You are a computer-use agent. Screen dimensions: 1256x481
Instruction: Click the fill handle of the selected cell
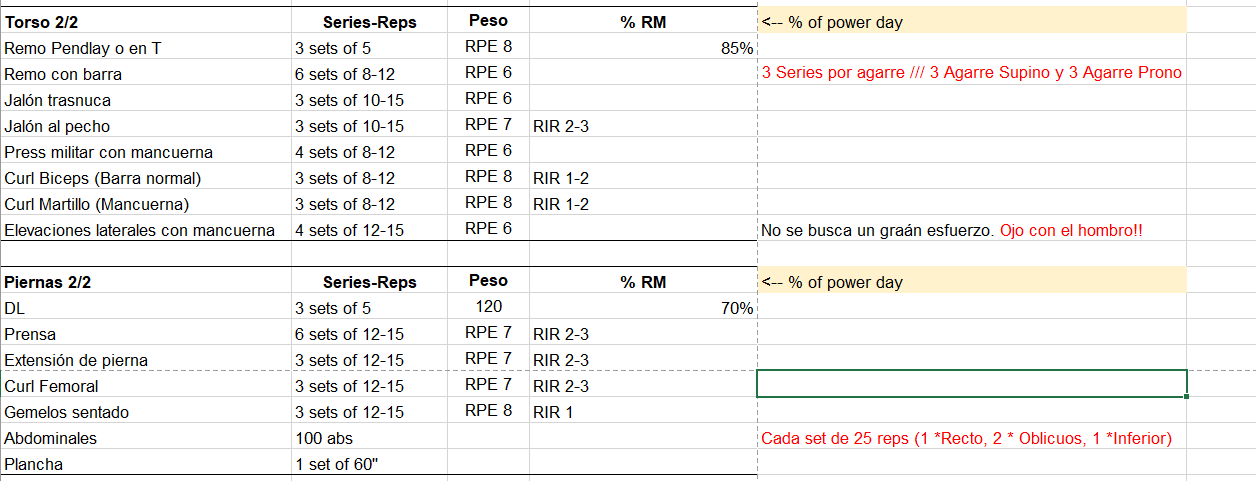click(x=1187, y=397)
